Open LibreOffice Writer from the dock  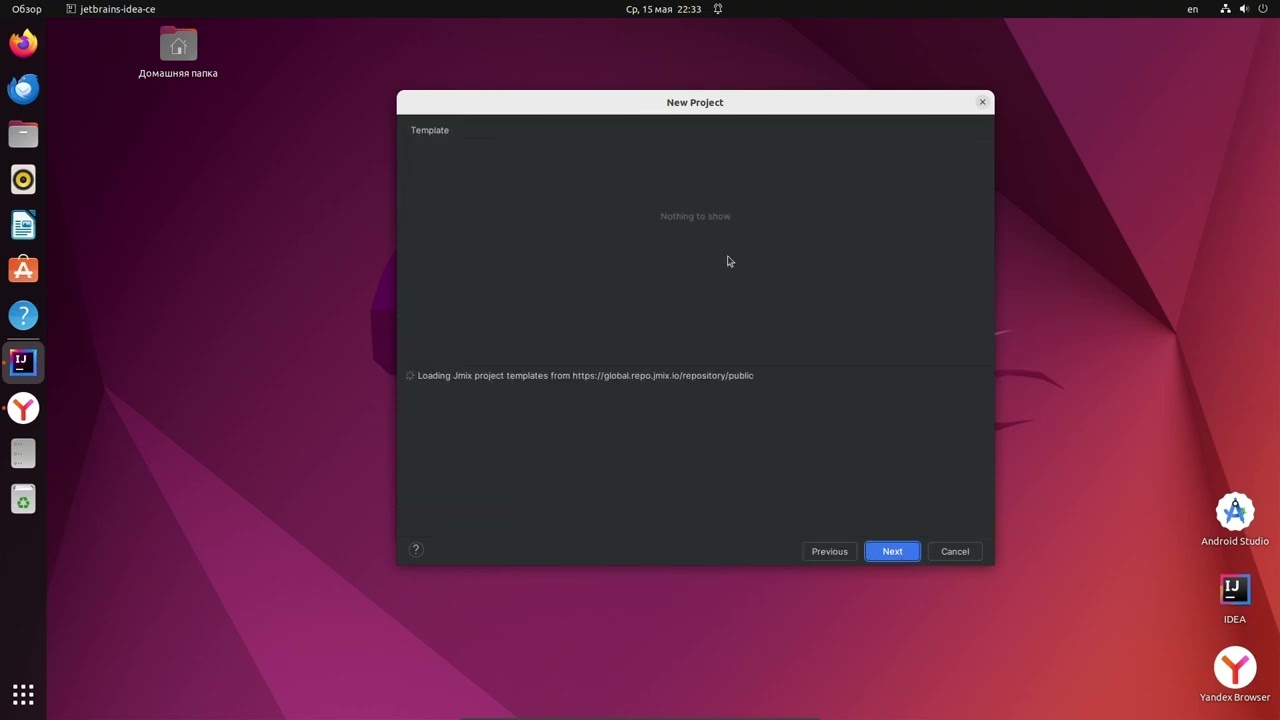23,225
